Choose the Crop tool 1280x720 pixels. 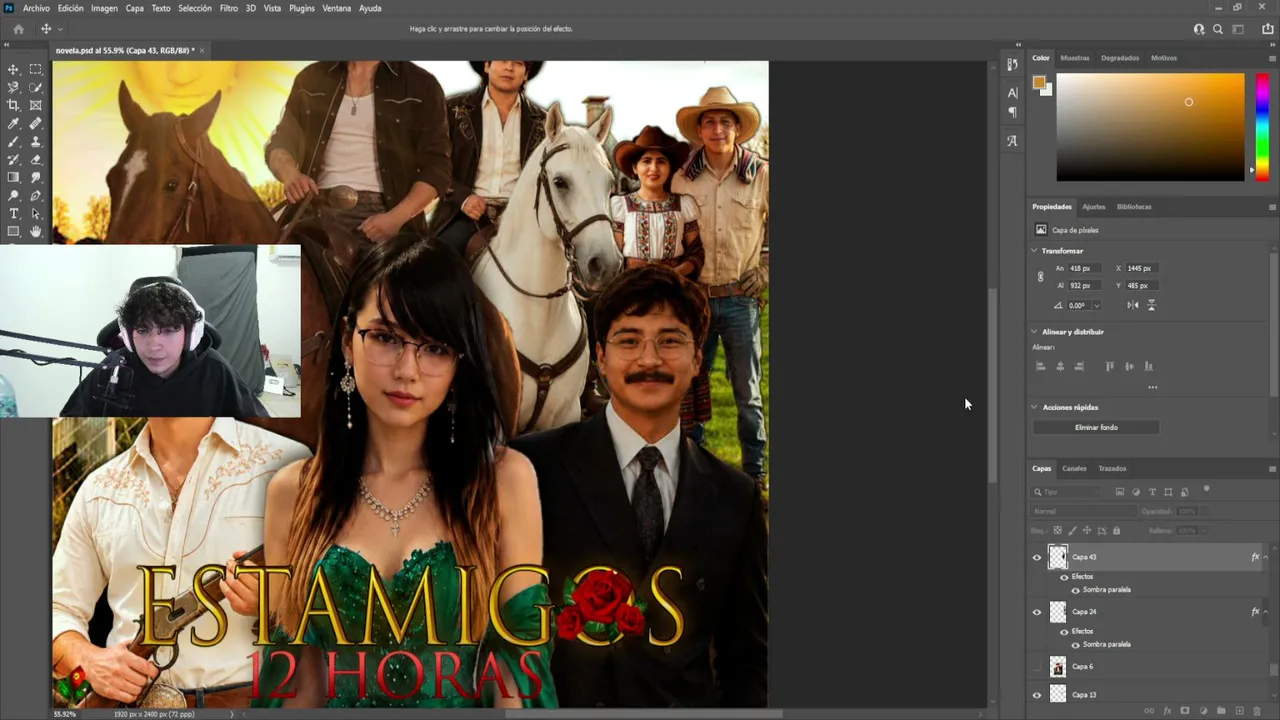(14, 105)
